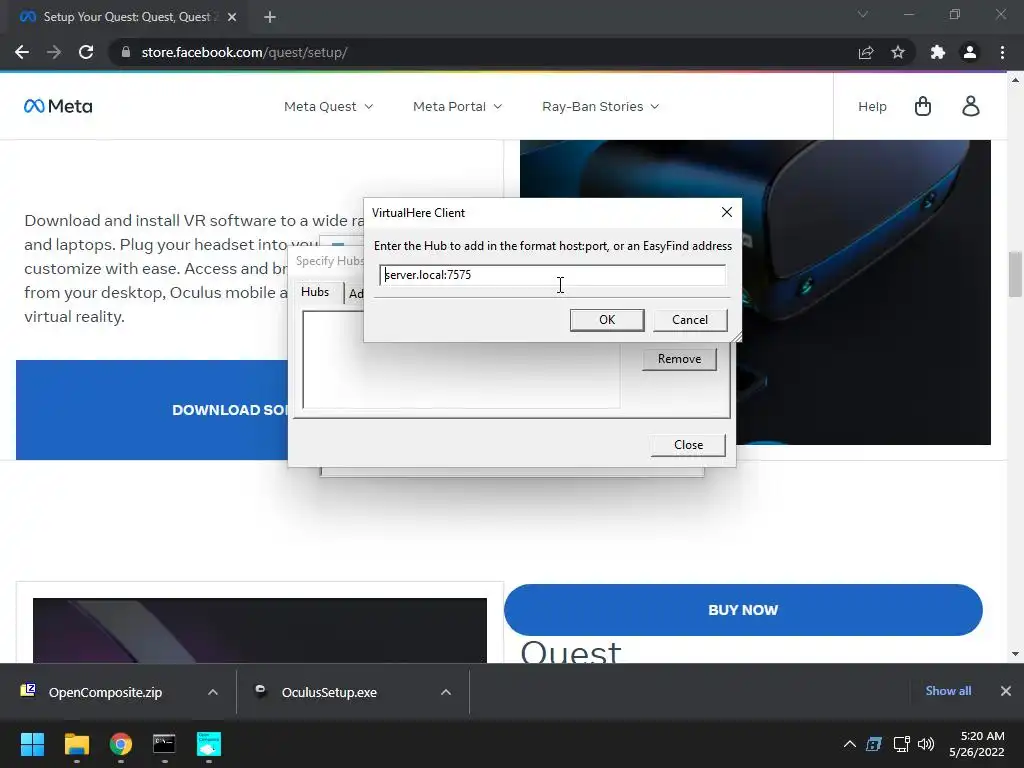Open a new browser tab
The height and width of the screenshot is (768, 1024).
click(x=270, y=17)
